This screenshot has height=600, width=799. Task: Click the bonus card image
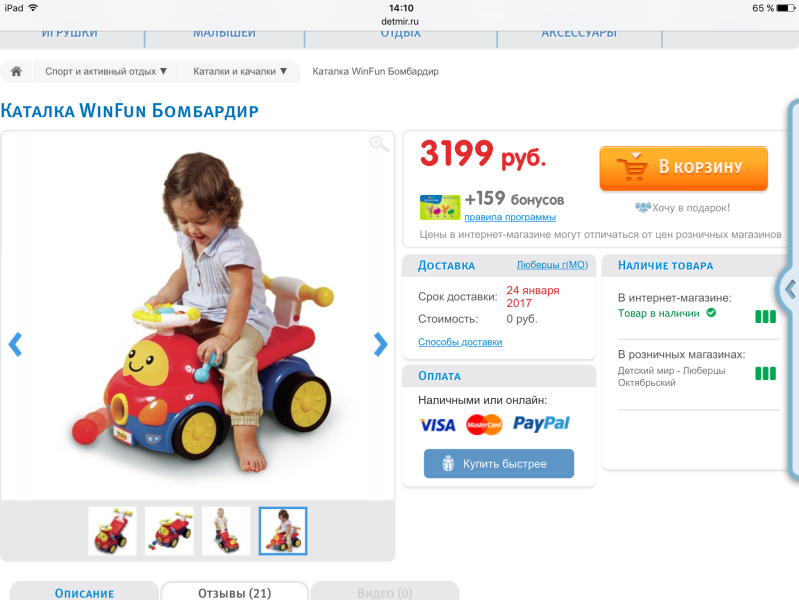(440, 207)
